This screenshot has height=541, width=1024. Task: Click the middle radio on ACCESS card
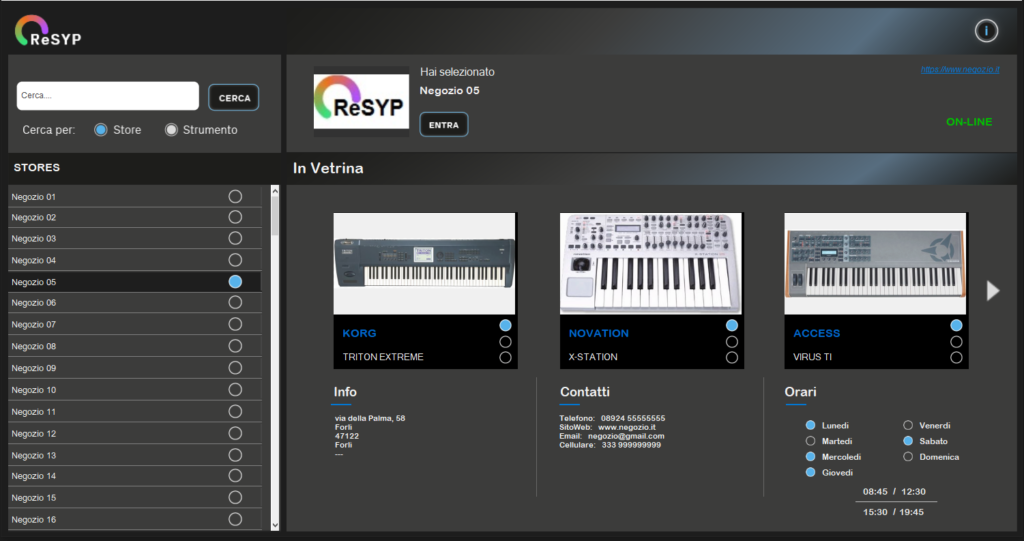[x=957, y=342]
